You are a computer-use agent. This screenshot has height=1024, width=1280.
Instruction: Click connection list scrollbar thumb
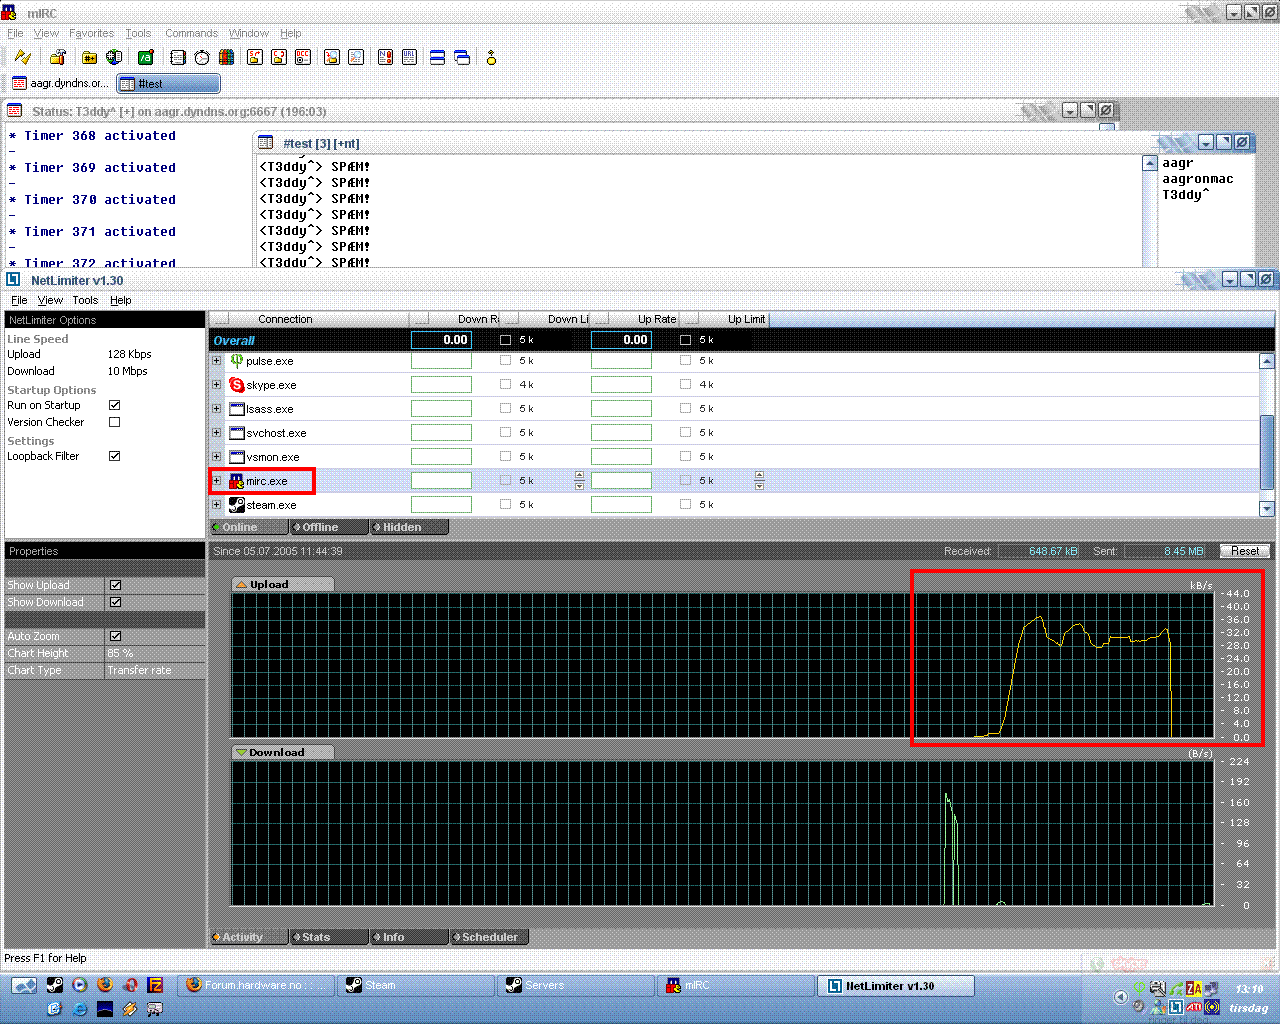(x=1267, y=451)
